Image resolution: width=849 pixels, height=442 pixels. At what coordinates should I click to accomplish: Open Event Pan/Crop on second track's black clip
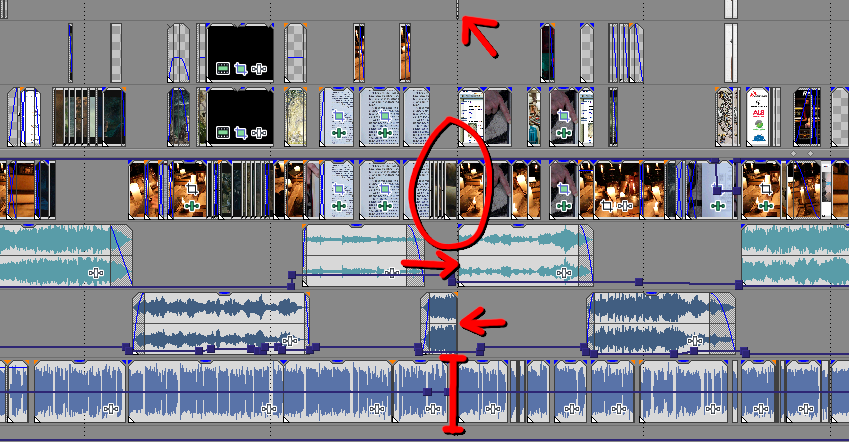point(241,133)
